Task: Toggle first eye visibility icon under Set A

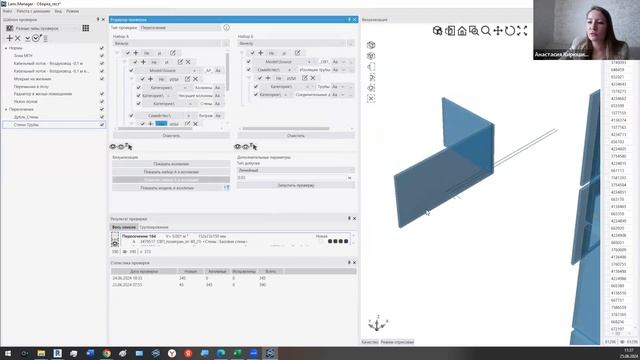Action: tap(113, 147)
